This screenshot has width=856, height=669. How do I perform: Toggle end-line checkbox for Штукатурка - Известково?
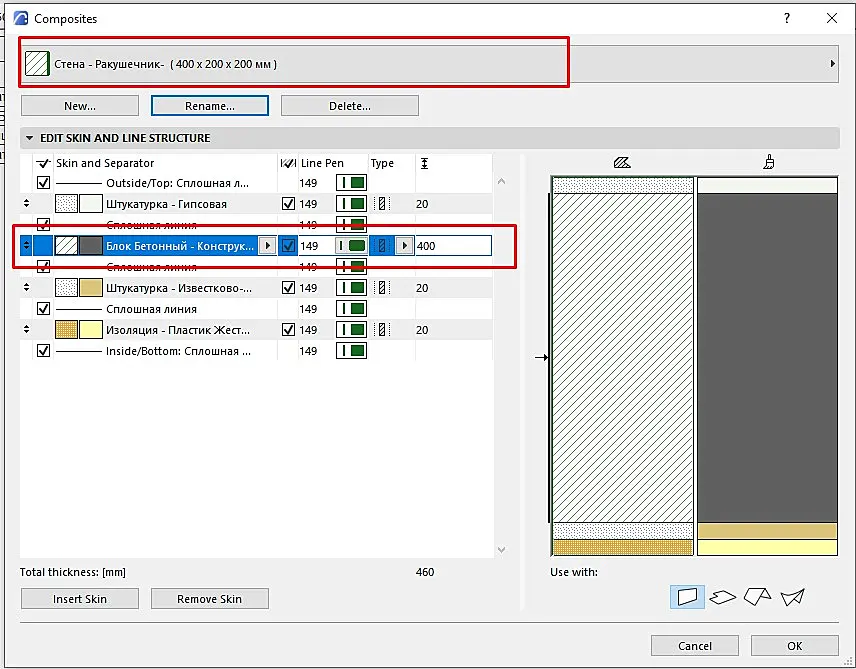[x=288, y=288]
